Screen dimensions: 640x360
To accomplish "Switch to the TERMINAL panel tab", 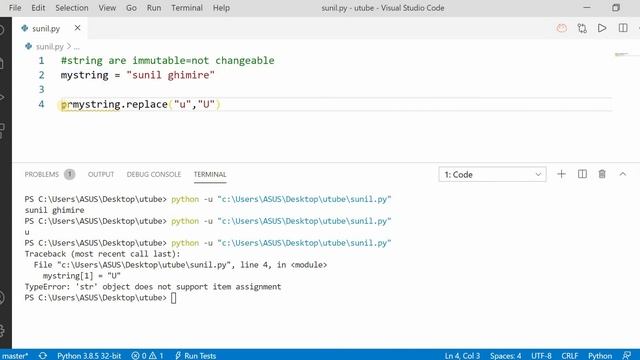I will point(210,174).
